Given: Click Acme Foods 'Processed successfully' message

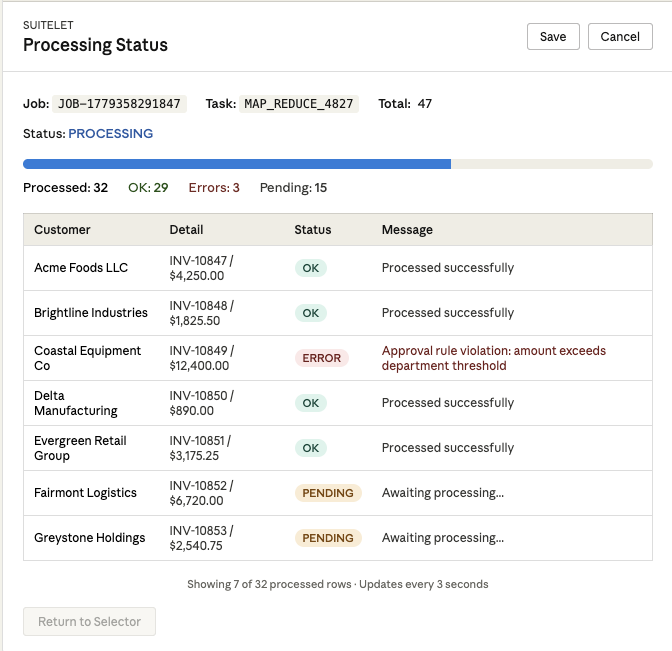Looking at the screenshot, I should [448, 268].
